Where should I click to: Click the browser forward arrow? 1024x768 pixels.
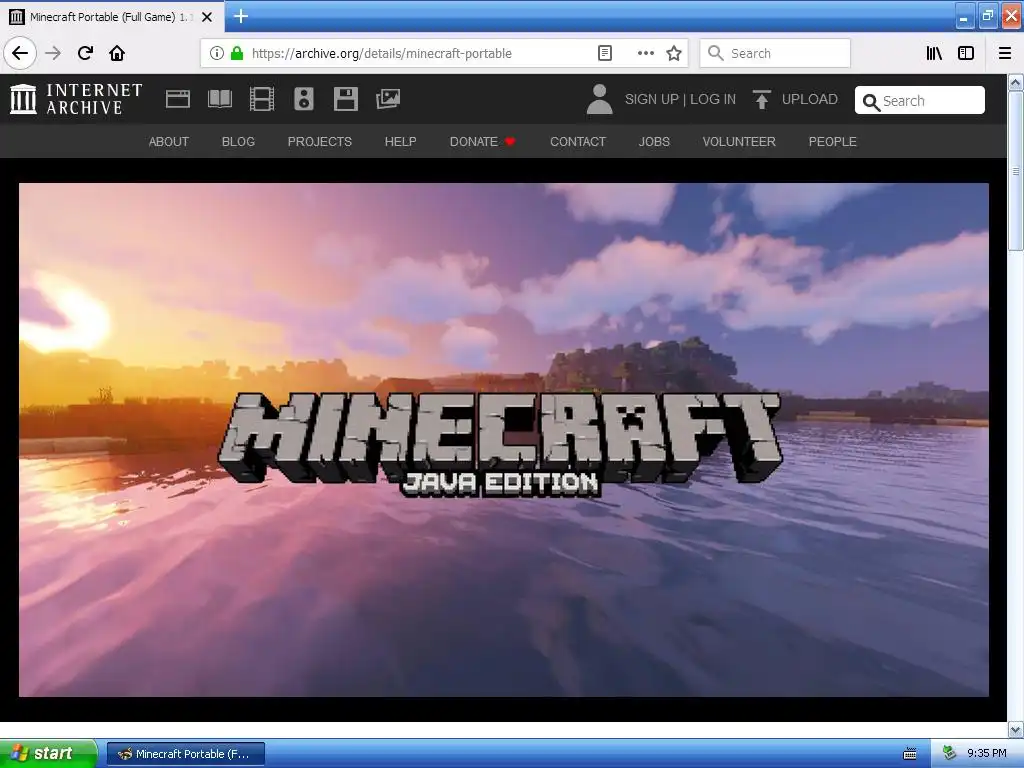tap(53, 53)
